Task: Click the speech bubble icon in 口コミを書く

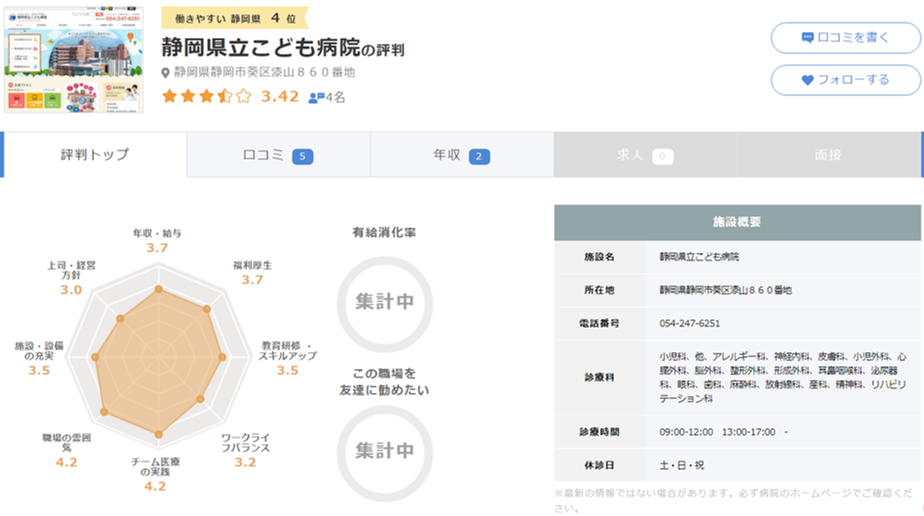Action: point(807,38)
